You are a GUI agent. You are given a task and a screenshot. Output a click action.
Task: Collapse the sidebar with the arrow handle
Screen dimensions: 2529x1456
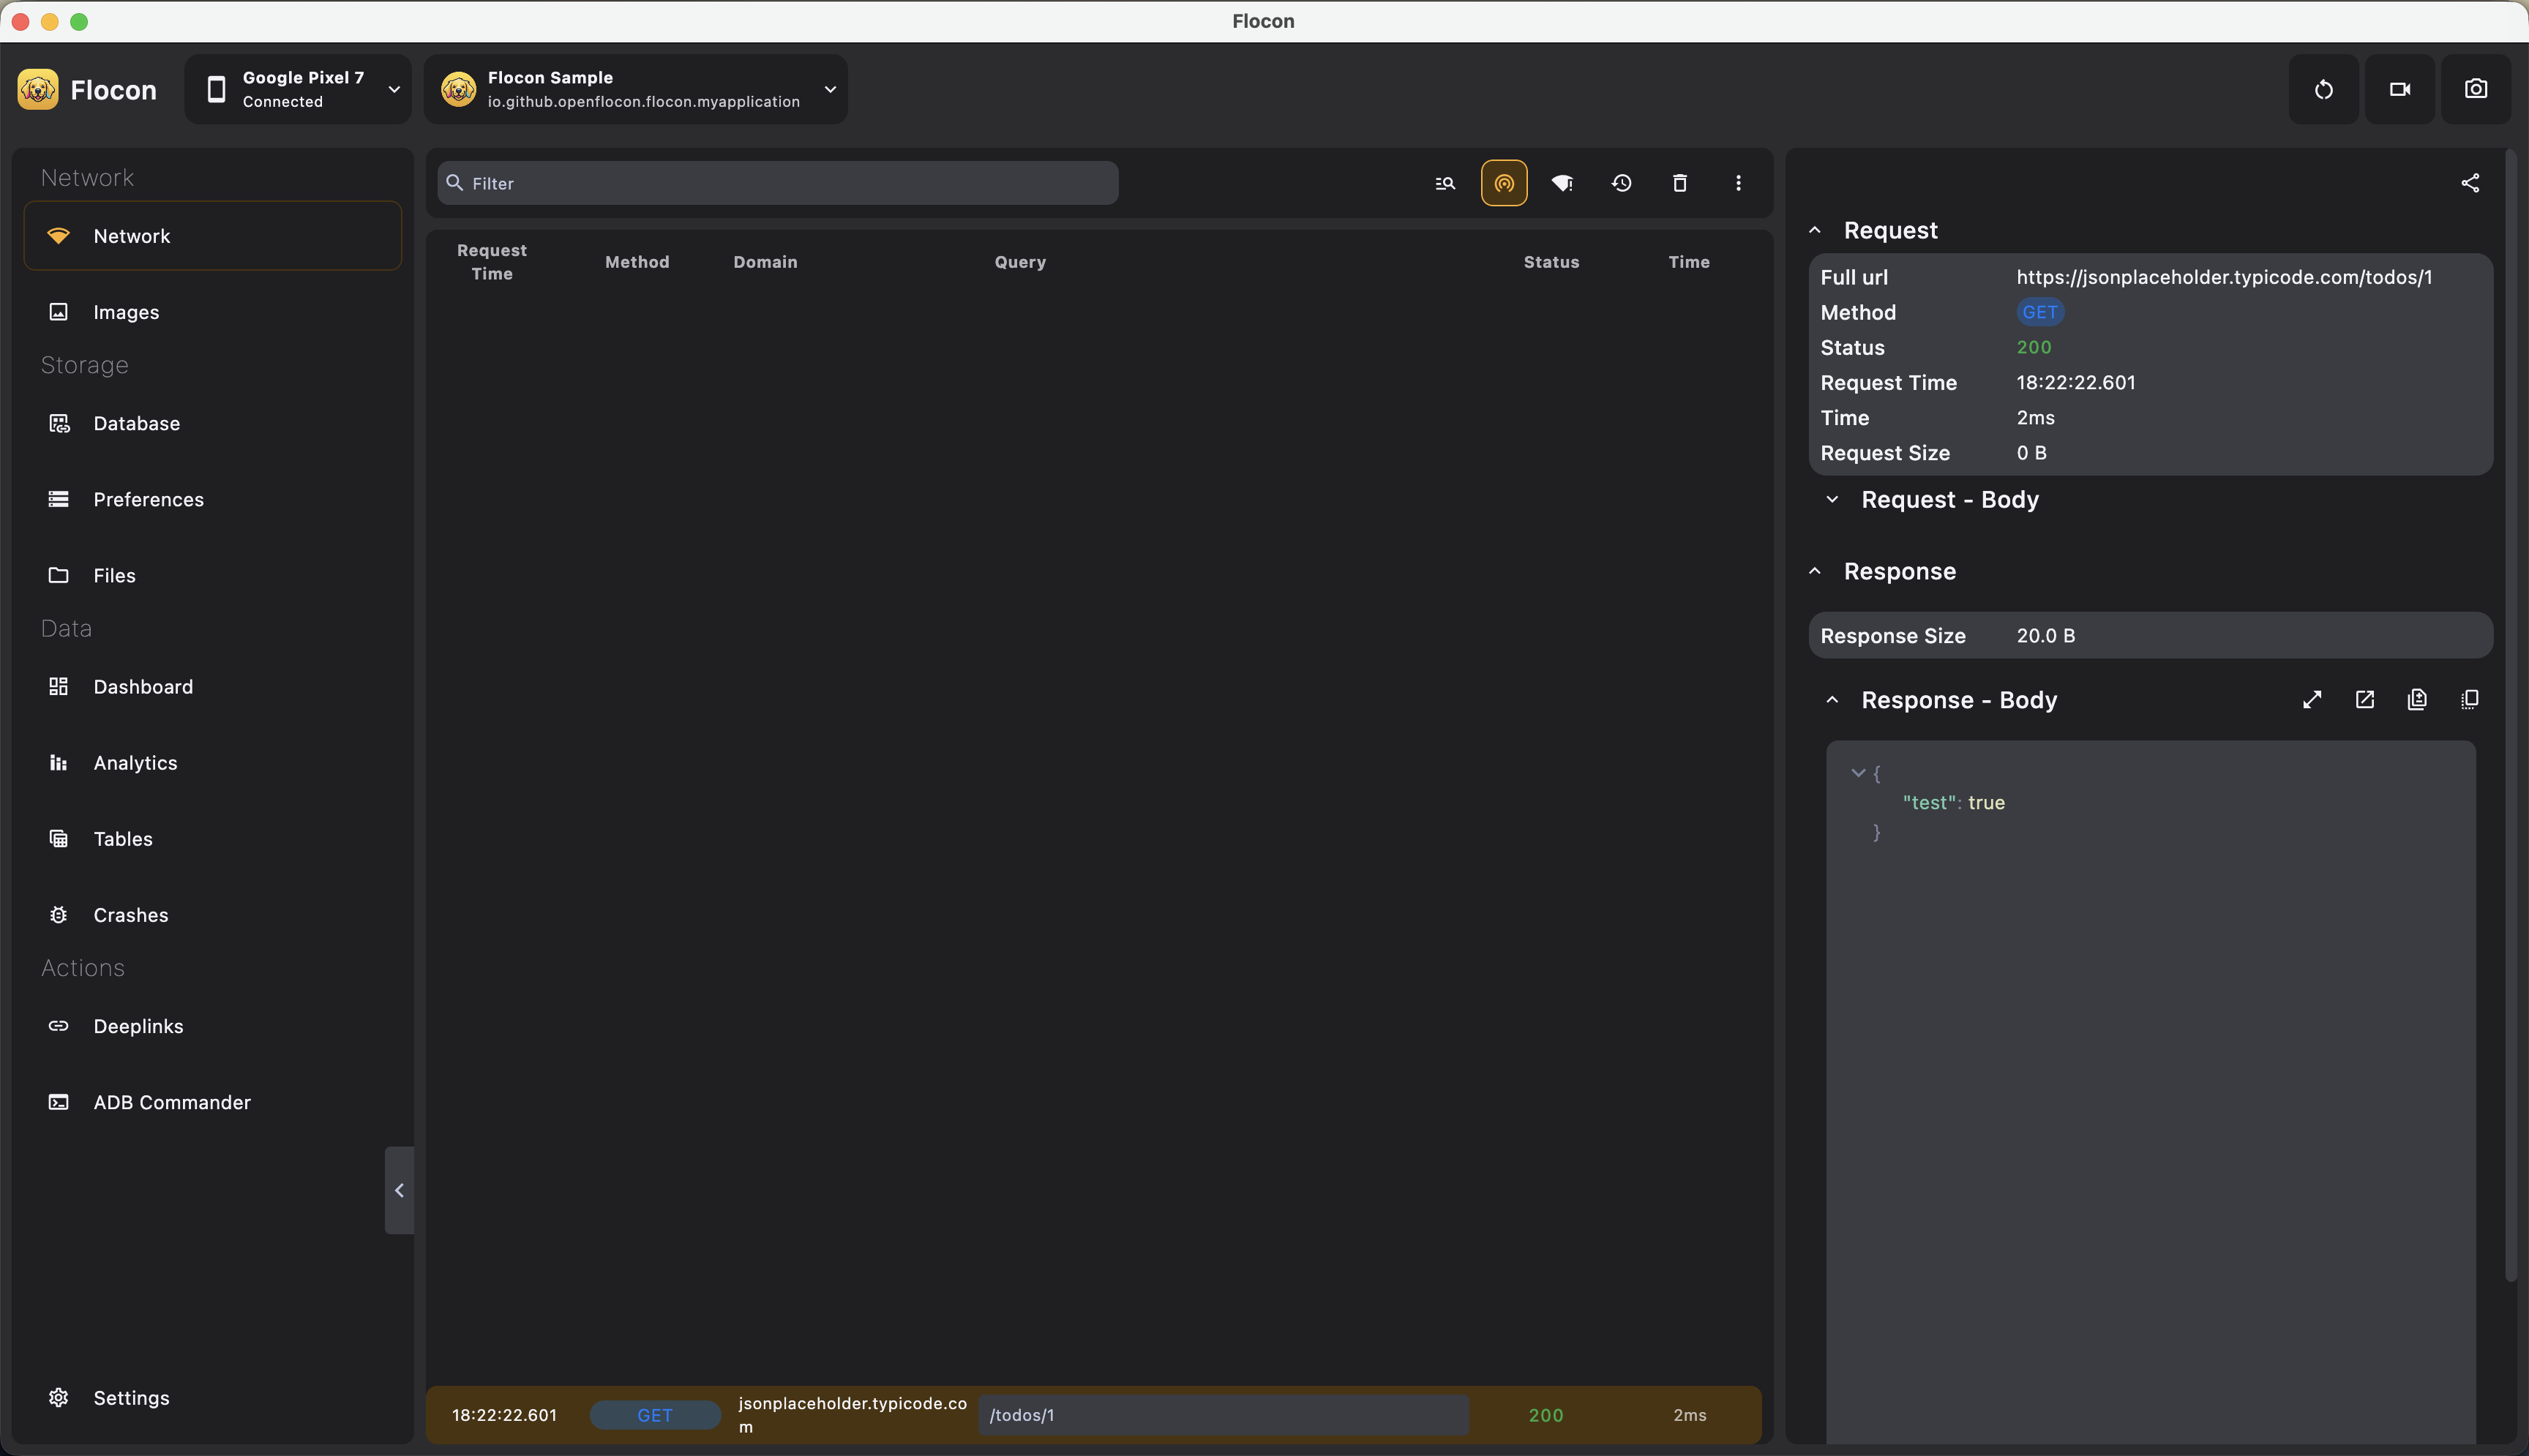[399, 1190]
